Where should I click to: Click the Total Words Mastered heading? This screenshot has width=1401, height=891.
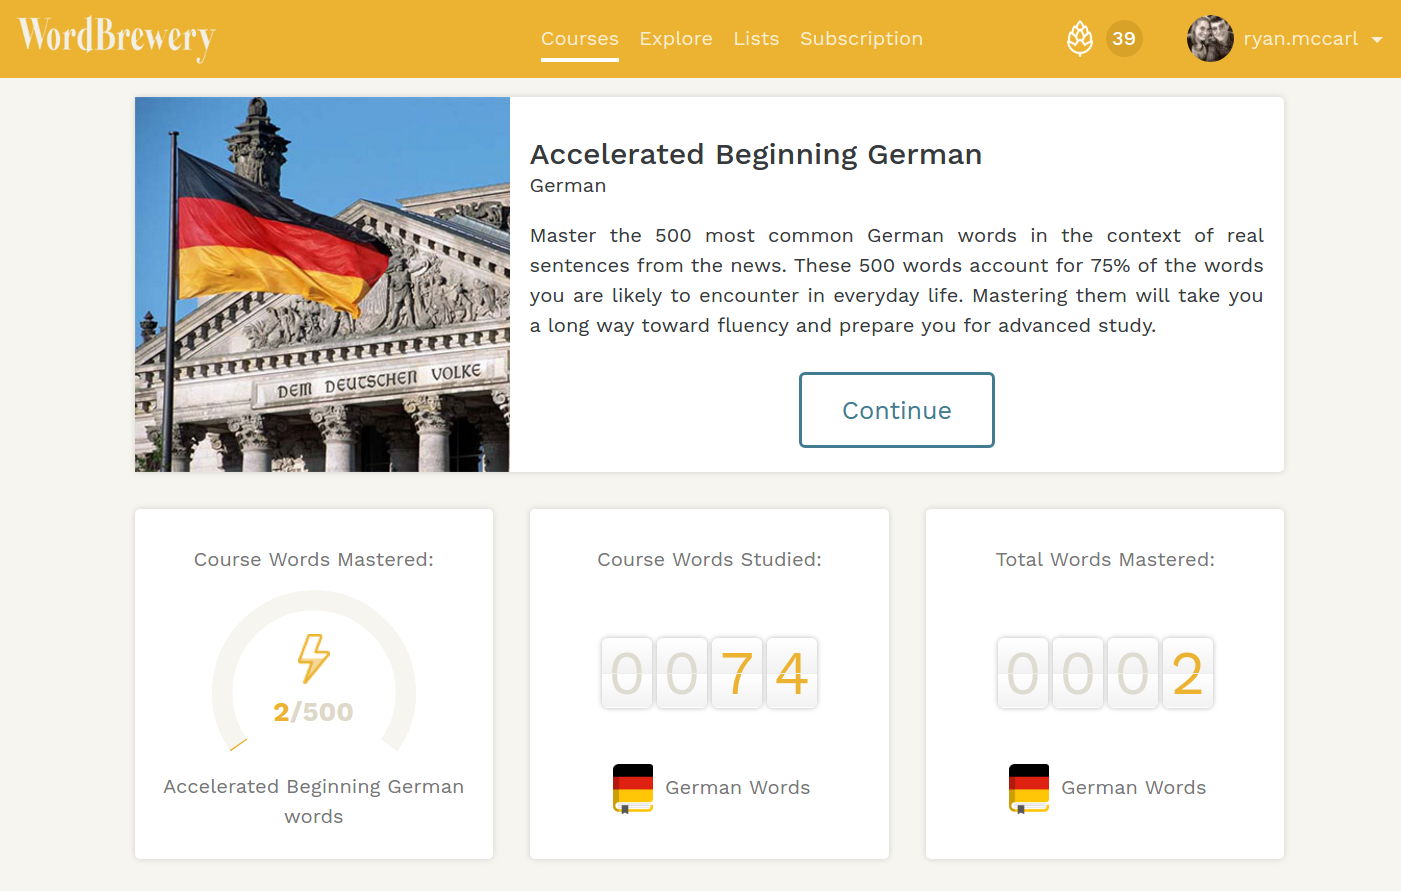1105,560
